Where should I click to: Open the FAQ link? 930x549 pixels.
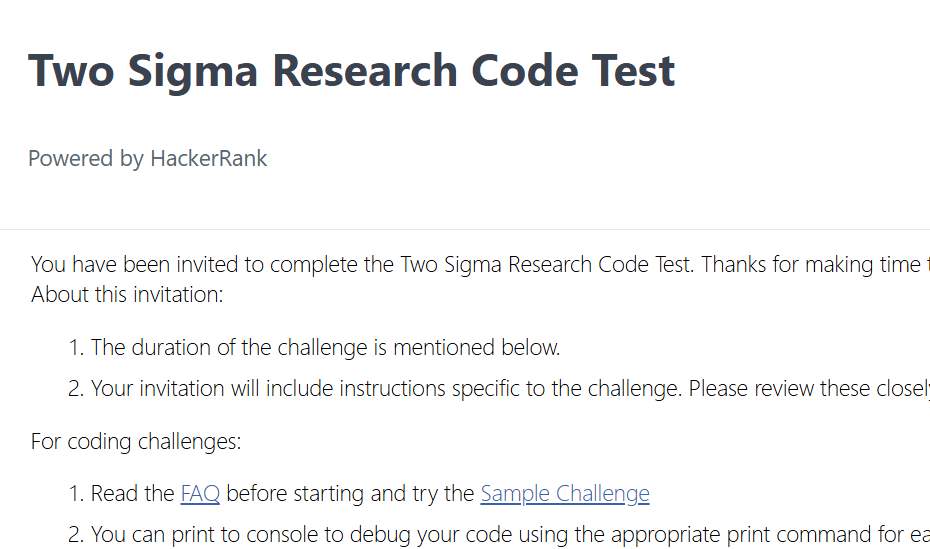[x=200, y=494]
